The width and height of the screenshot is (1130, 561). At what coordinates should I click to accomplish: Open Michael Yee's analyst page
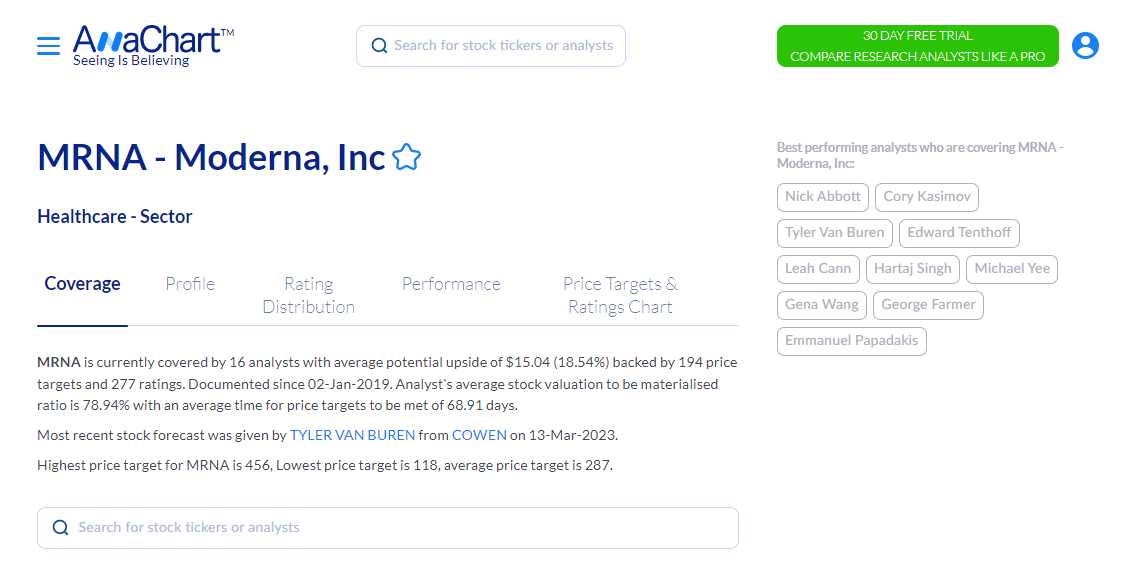[x=1012, y=269]
